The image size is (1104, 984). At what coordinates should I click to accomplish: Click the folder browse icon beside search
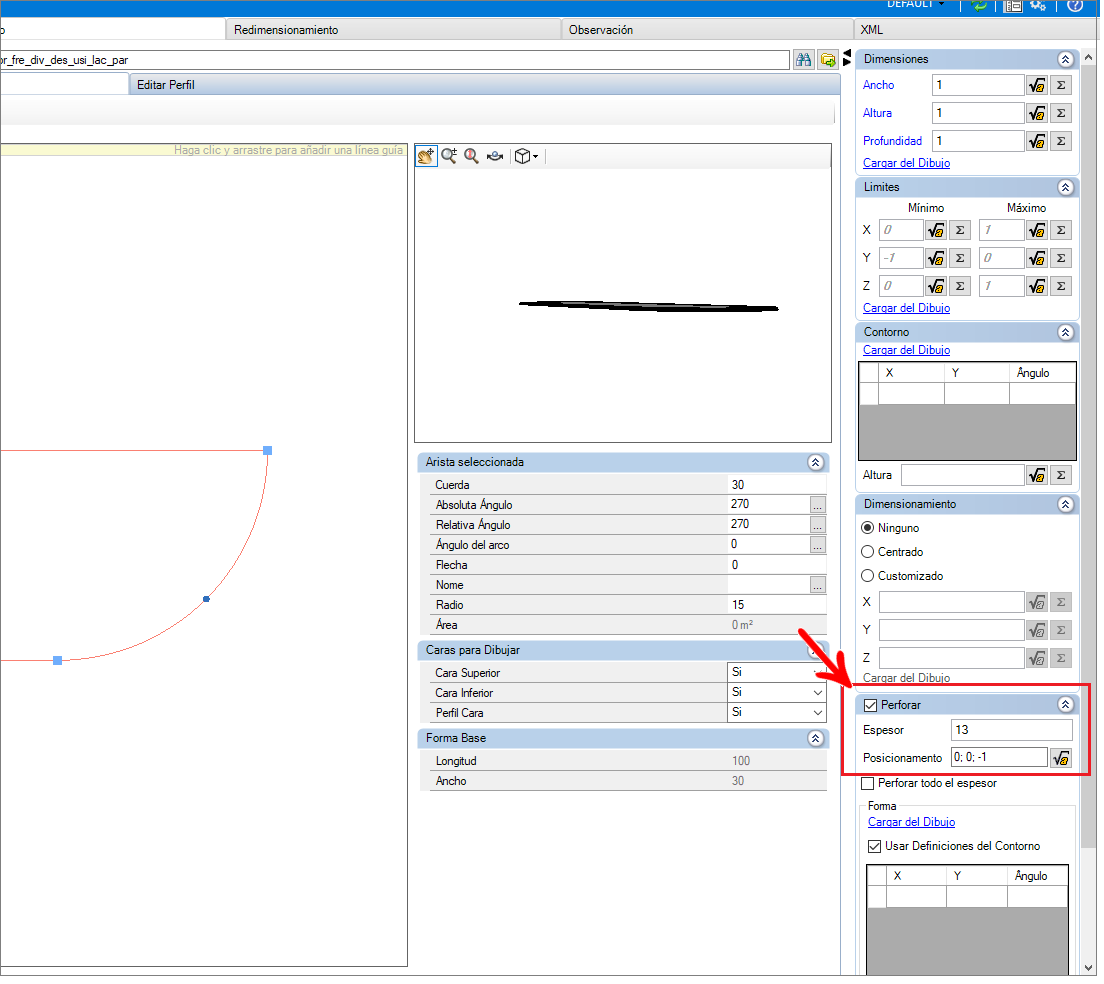coord(829,60)
